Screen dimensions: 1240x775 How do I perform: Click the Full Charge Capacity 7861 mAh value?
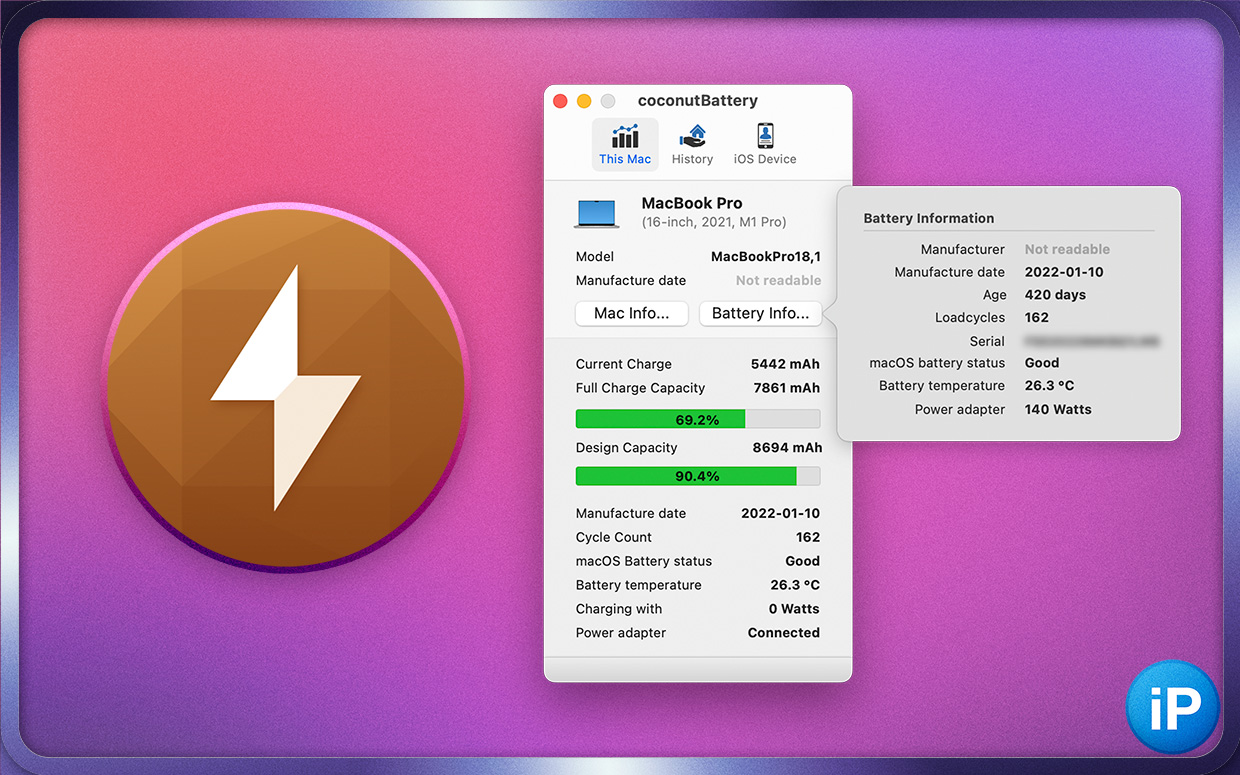pyautogui.click(x=786, y=388)
